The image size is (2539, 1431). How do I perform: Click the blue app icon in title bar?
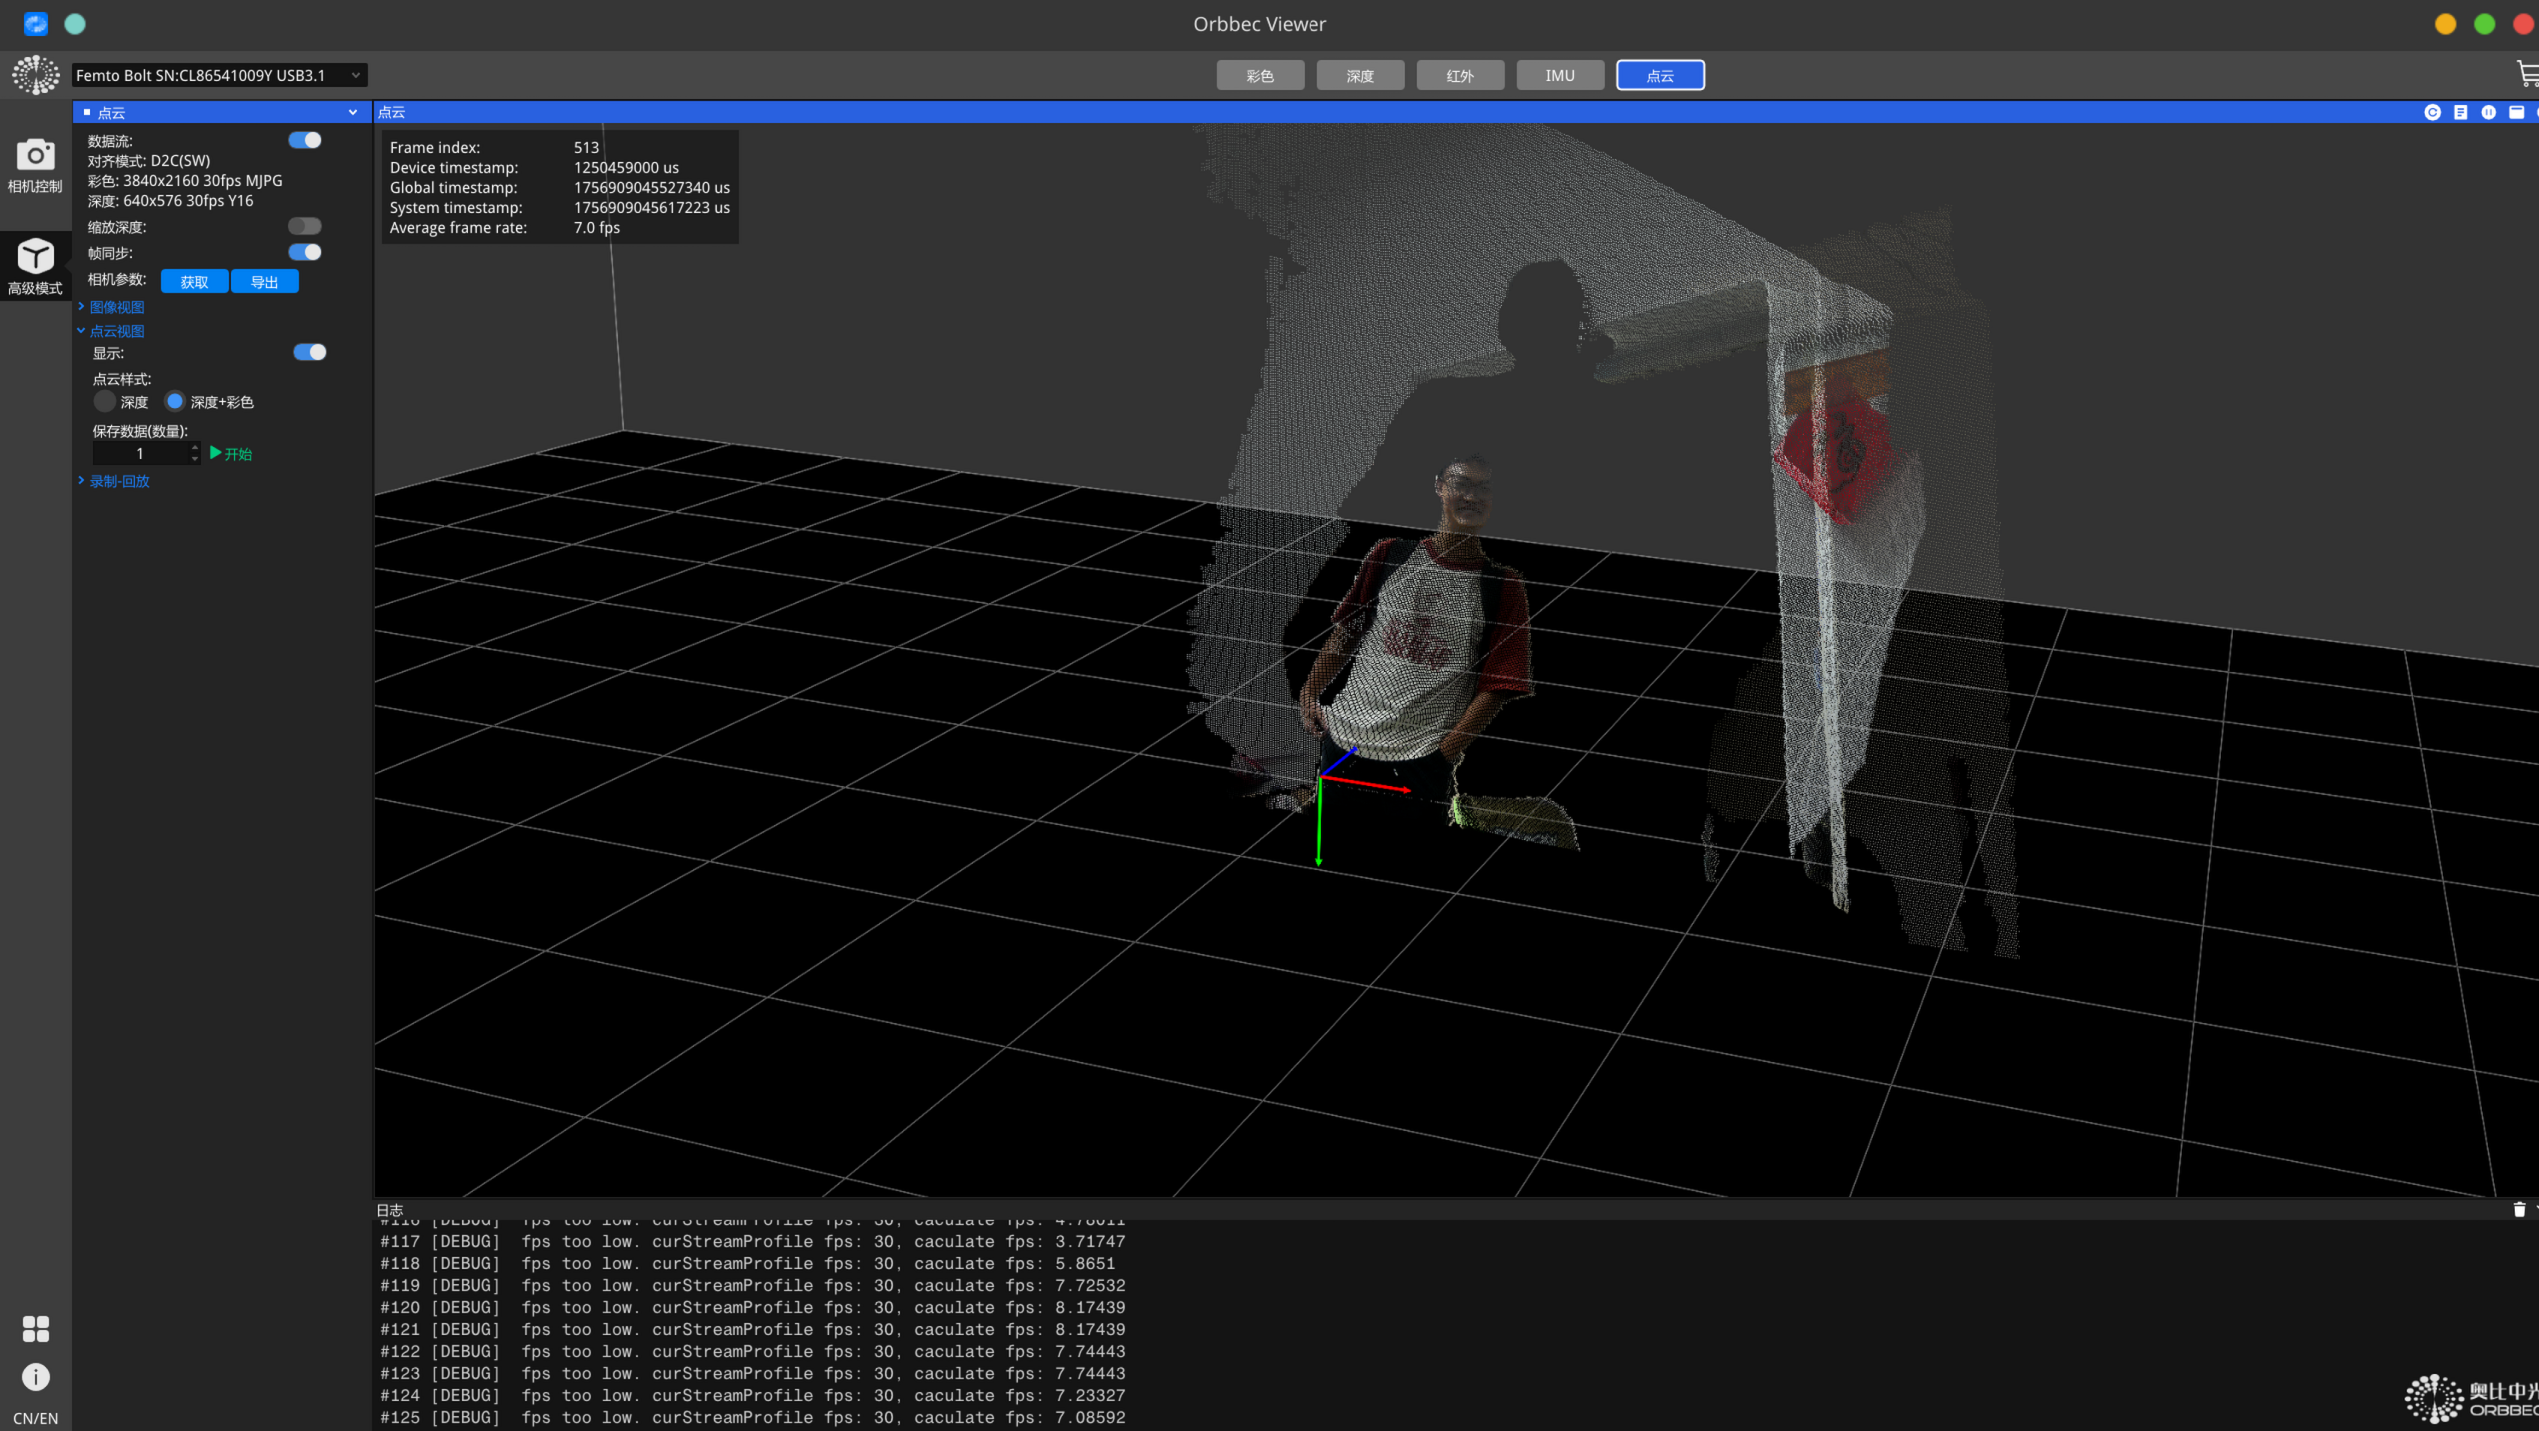36,23
